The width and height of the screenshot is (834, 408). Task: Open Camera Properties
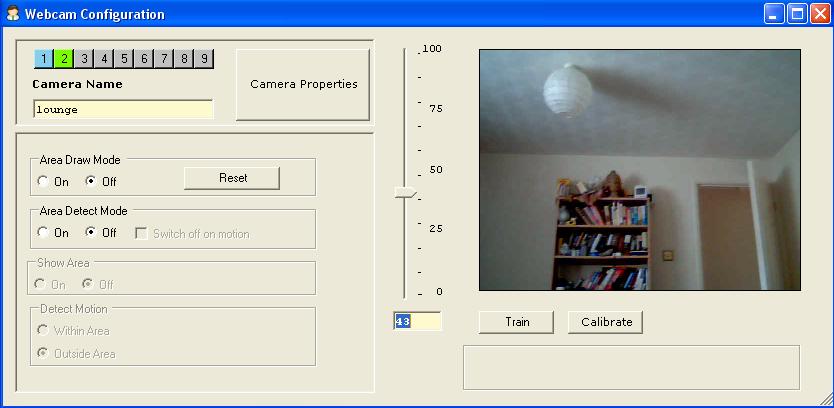pyautogui.click(x=303, y=85)
